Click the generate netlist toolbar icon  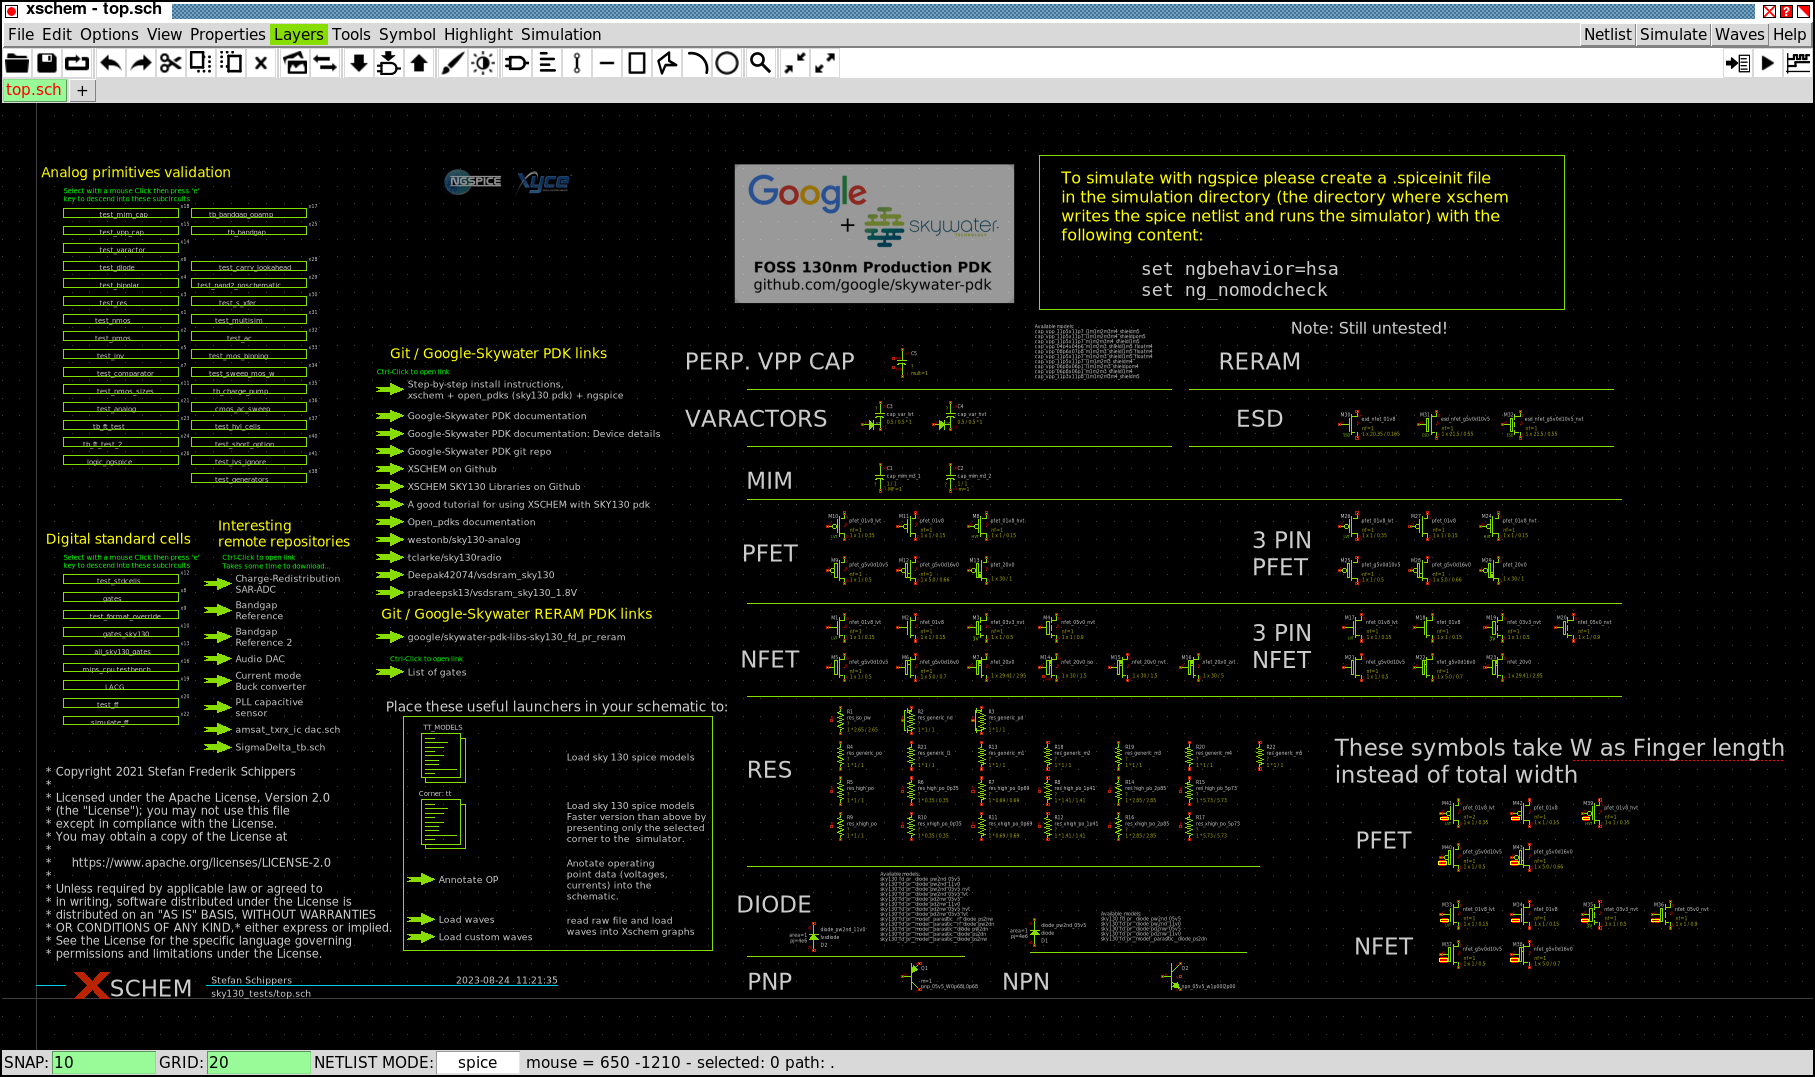tap(1738, 63)
